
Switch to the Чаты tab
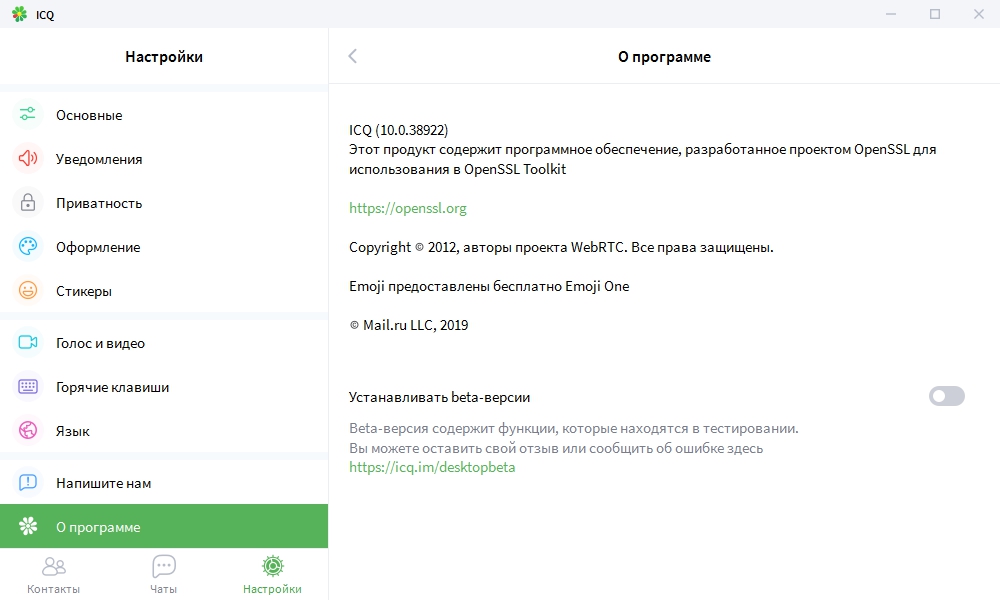(163, 575)
